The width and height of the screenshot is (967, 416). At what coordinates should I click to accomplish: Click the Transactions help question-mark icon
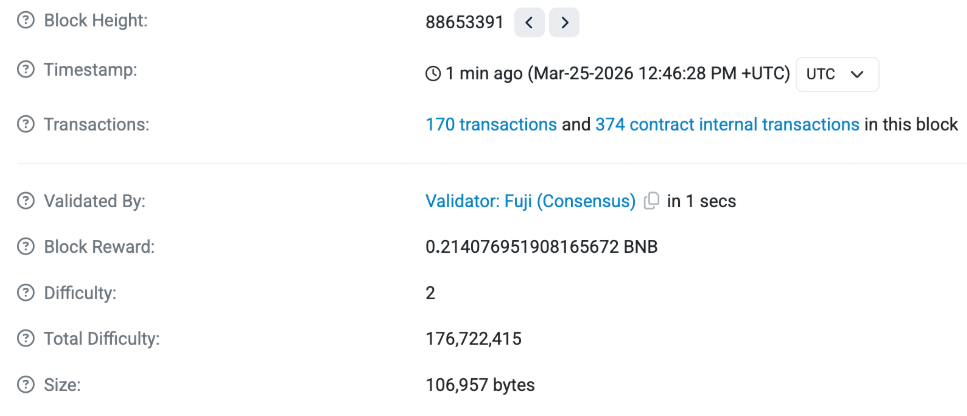(26, 125)
